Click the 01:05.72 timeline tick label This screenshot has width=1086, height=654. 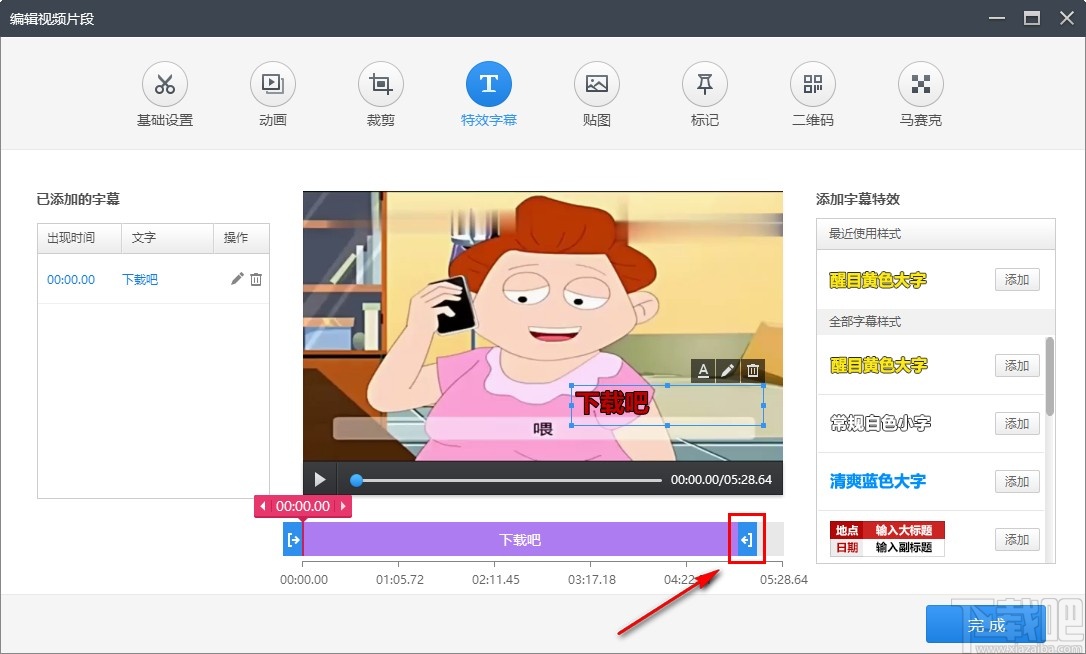(x=400, y=579)
